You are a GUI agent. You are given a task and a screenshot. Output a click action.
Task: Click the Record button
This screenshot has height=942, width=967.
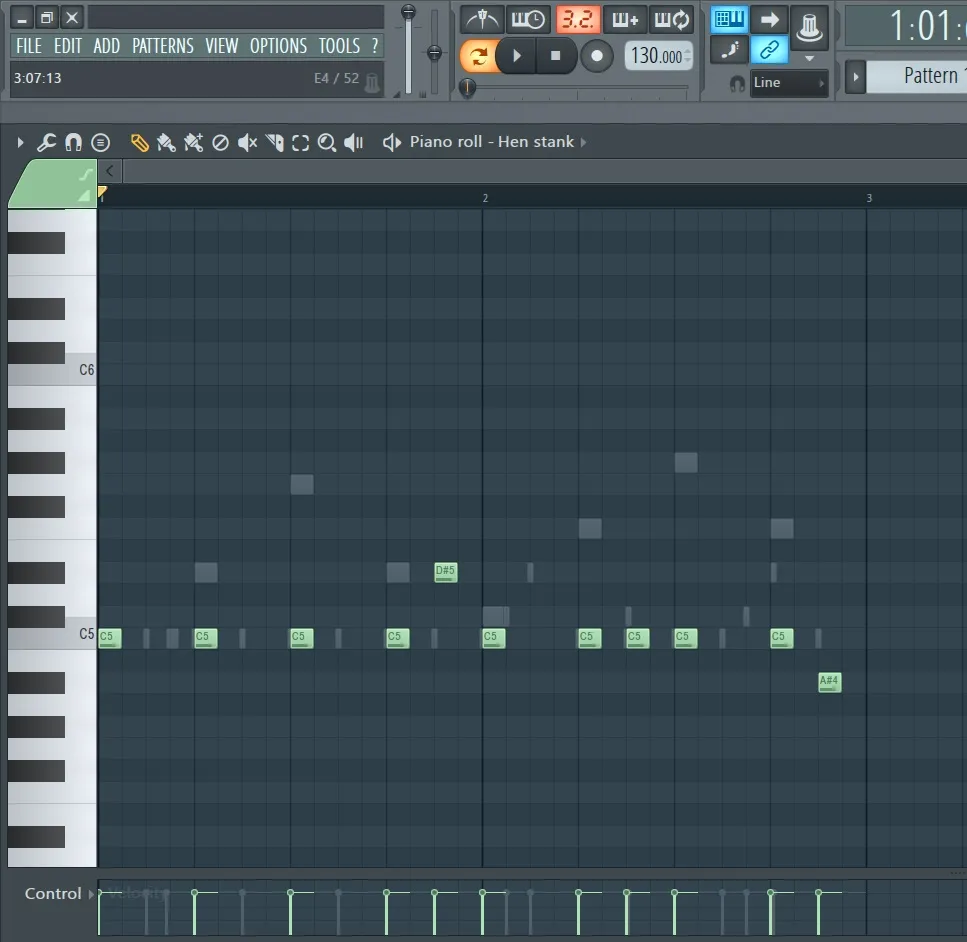(x=596, y=56)
